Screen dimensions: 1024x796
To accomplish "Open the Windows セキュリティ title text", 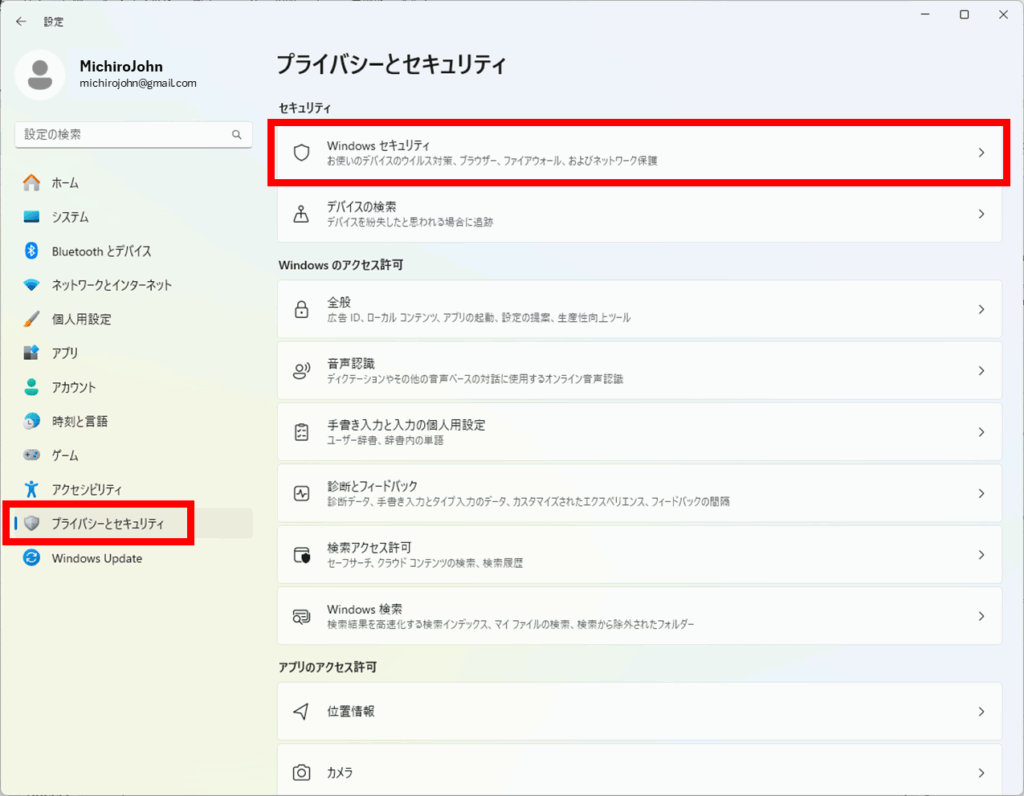I will point(378,146).
